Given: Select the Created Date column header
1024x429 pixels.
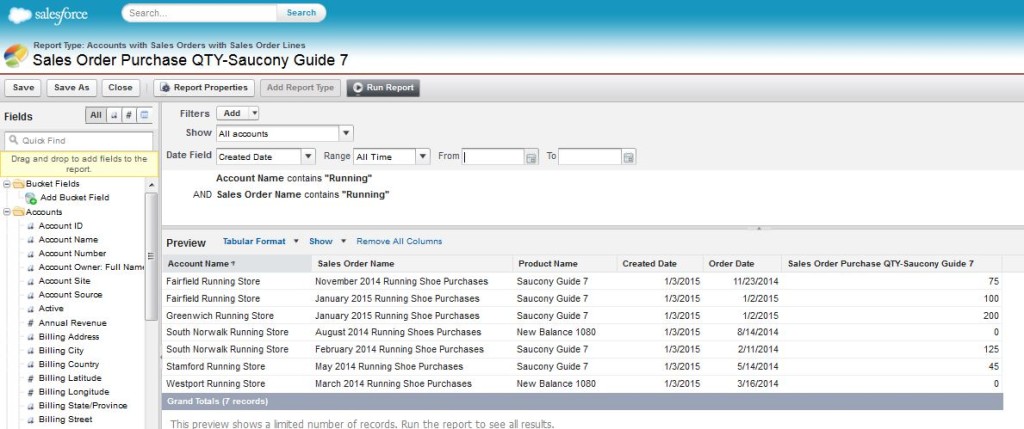Looking at the screenshot, I should pos(660,264).
